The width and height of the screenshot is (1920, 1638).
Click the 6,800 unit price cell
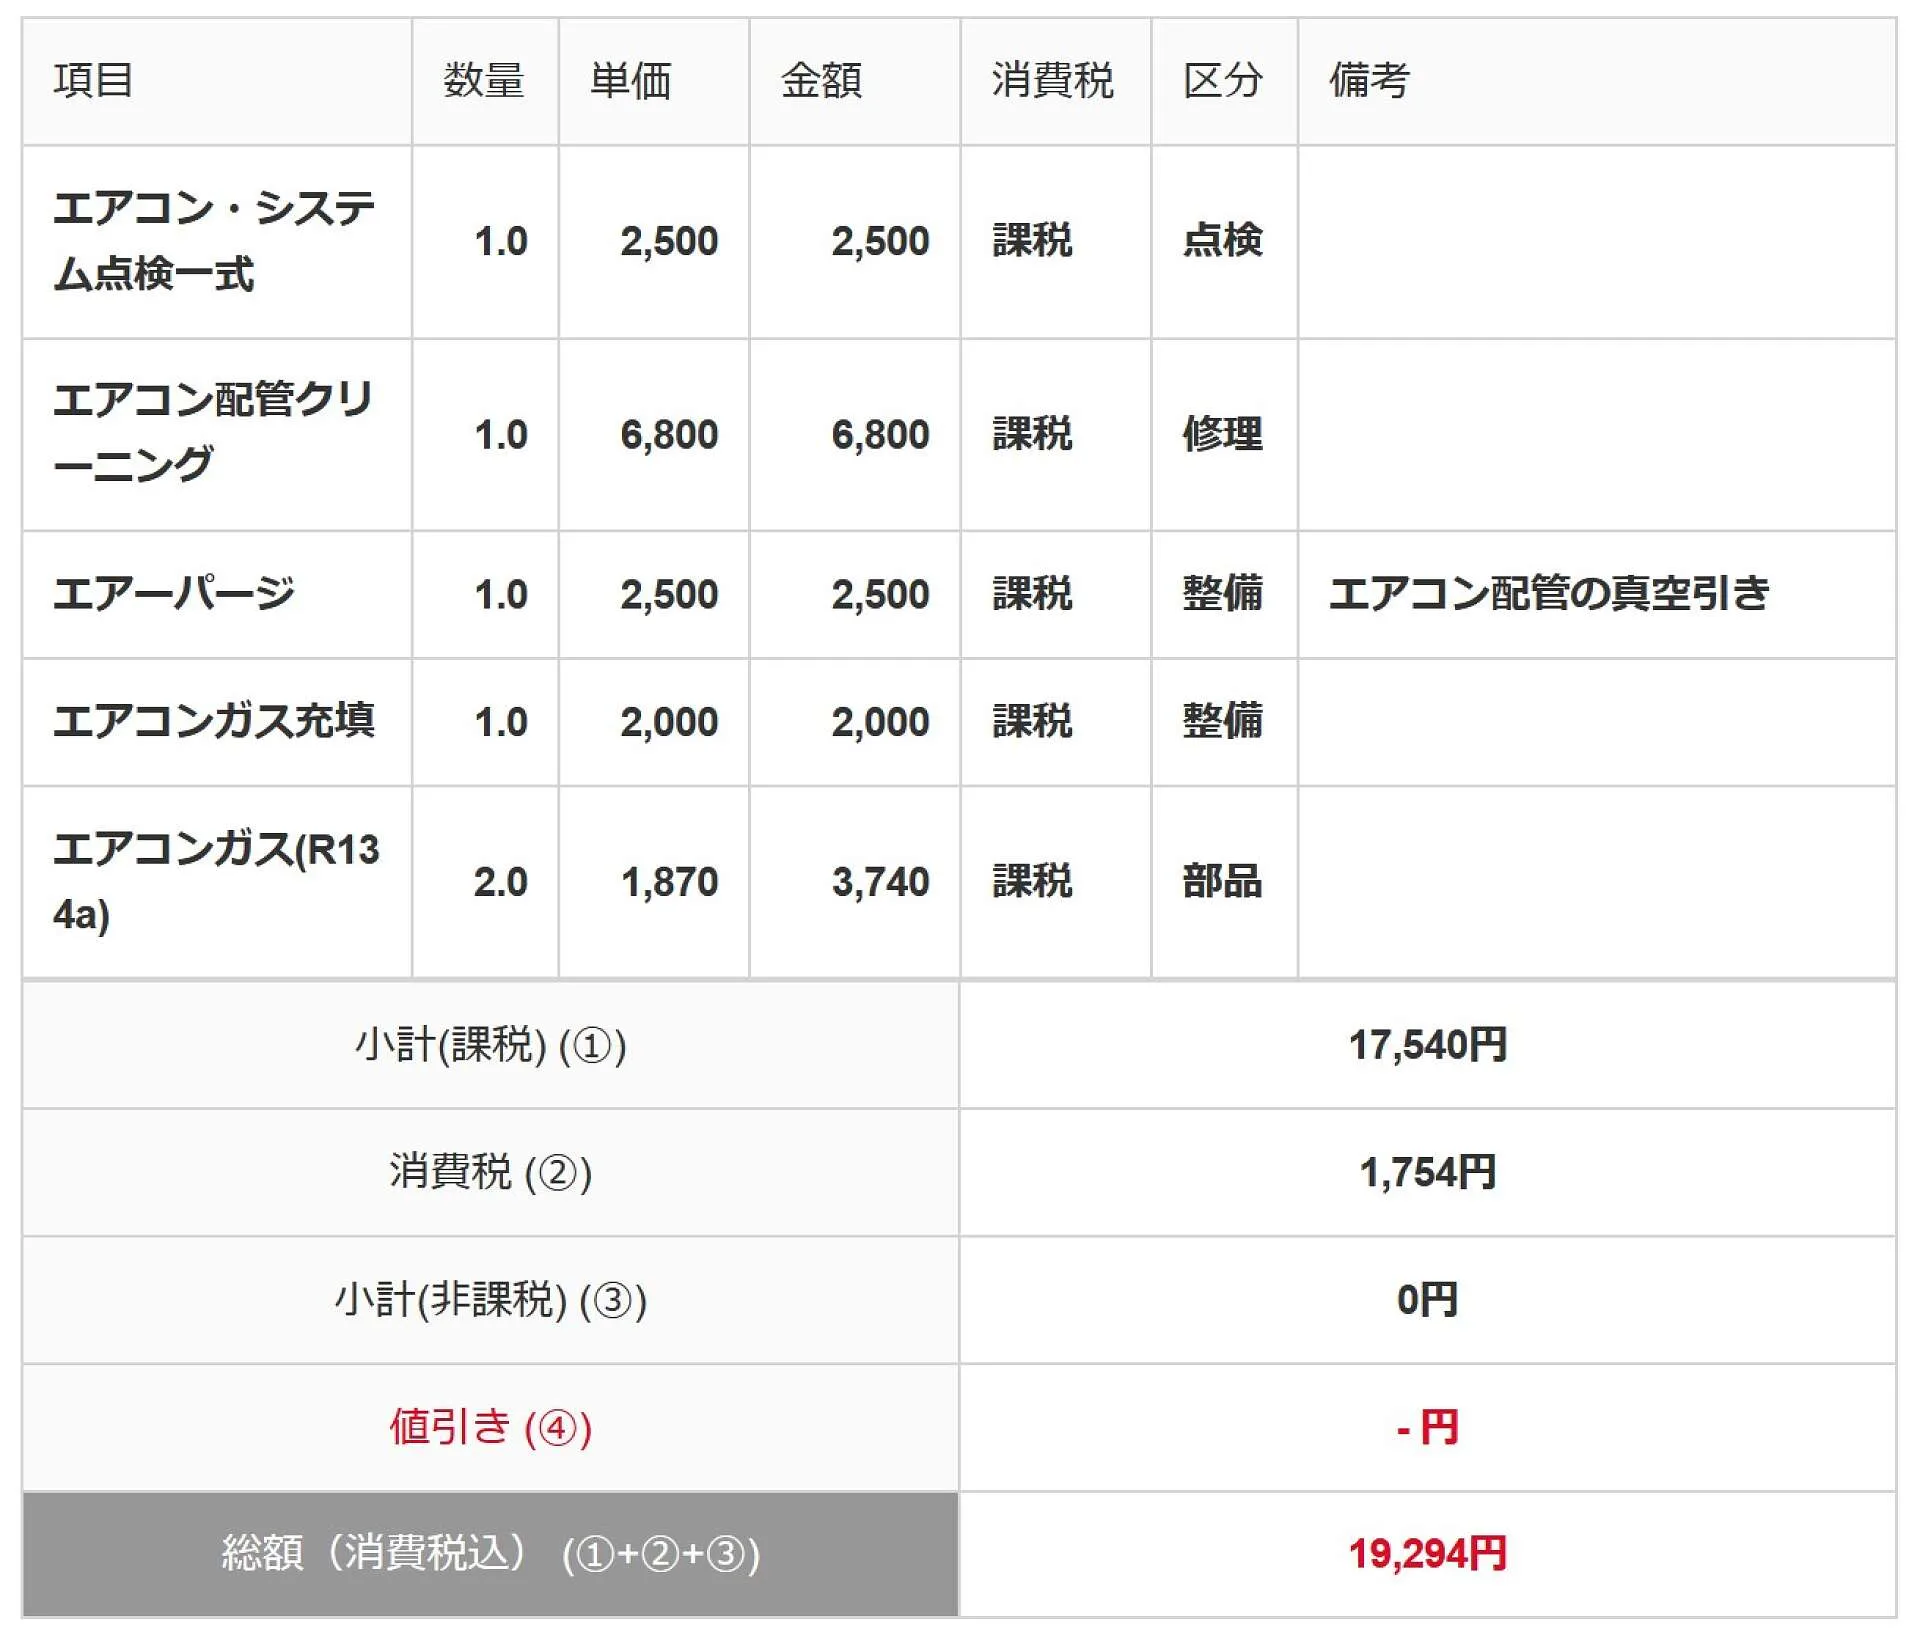668,435
